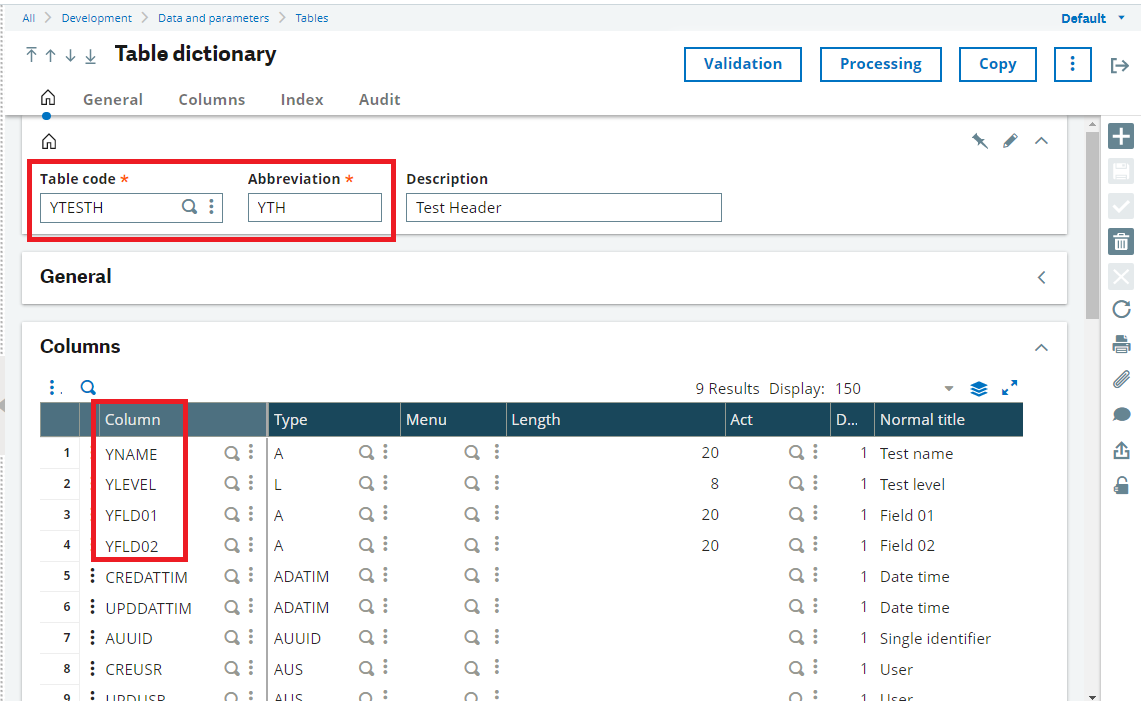Click the Copy button

tap(997, 64)
